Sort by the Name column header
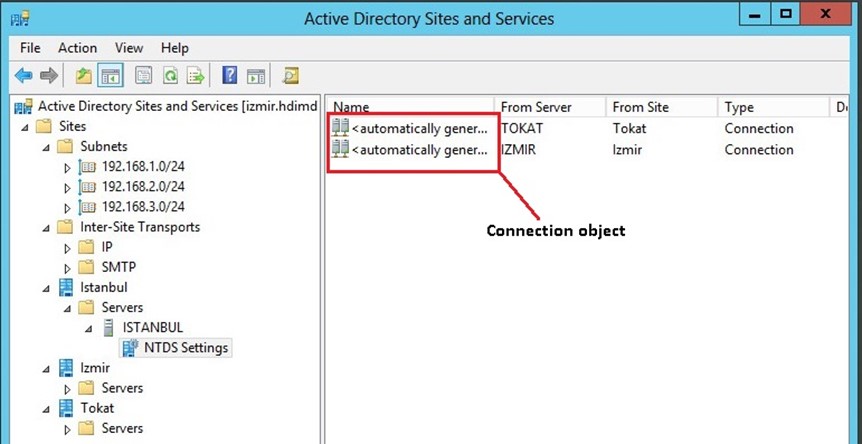This screenshot has width=862, height=444. tap(411, 107)
